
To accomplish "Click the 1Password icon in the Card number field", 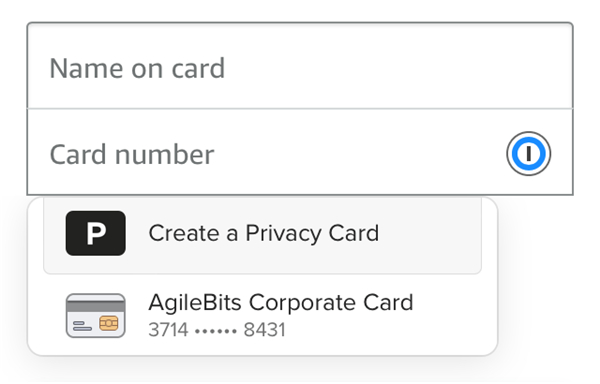I will click(x=528, y=154).
